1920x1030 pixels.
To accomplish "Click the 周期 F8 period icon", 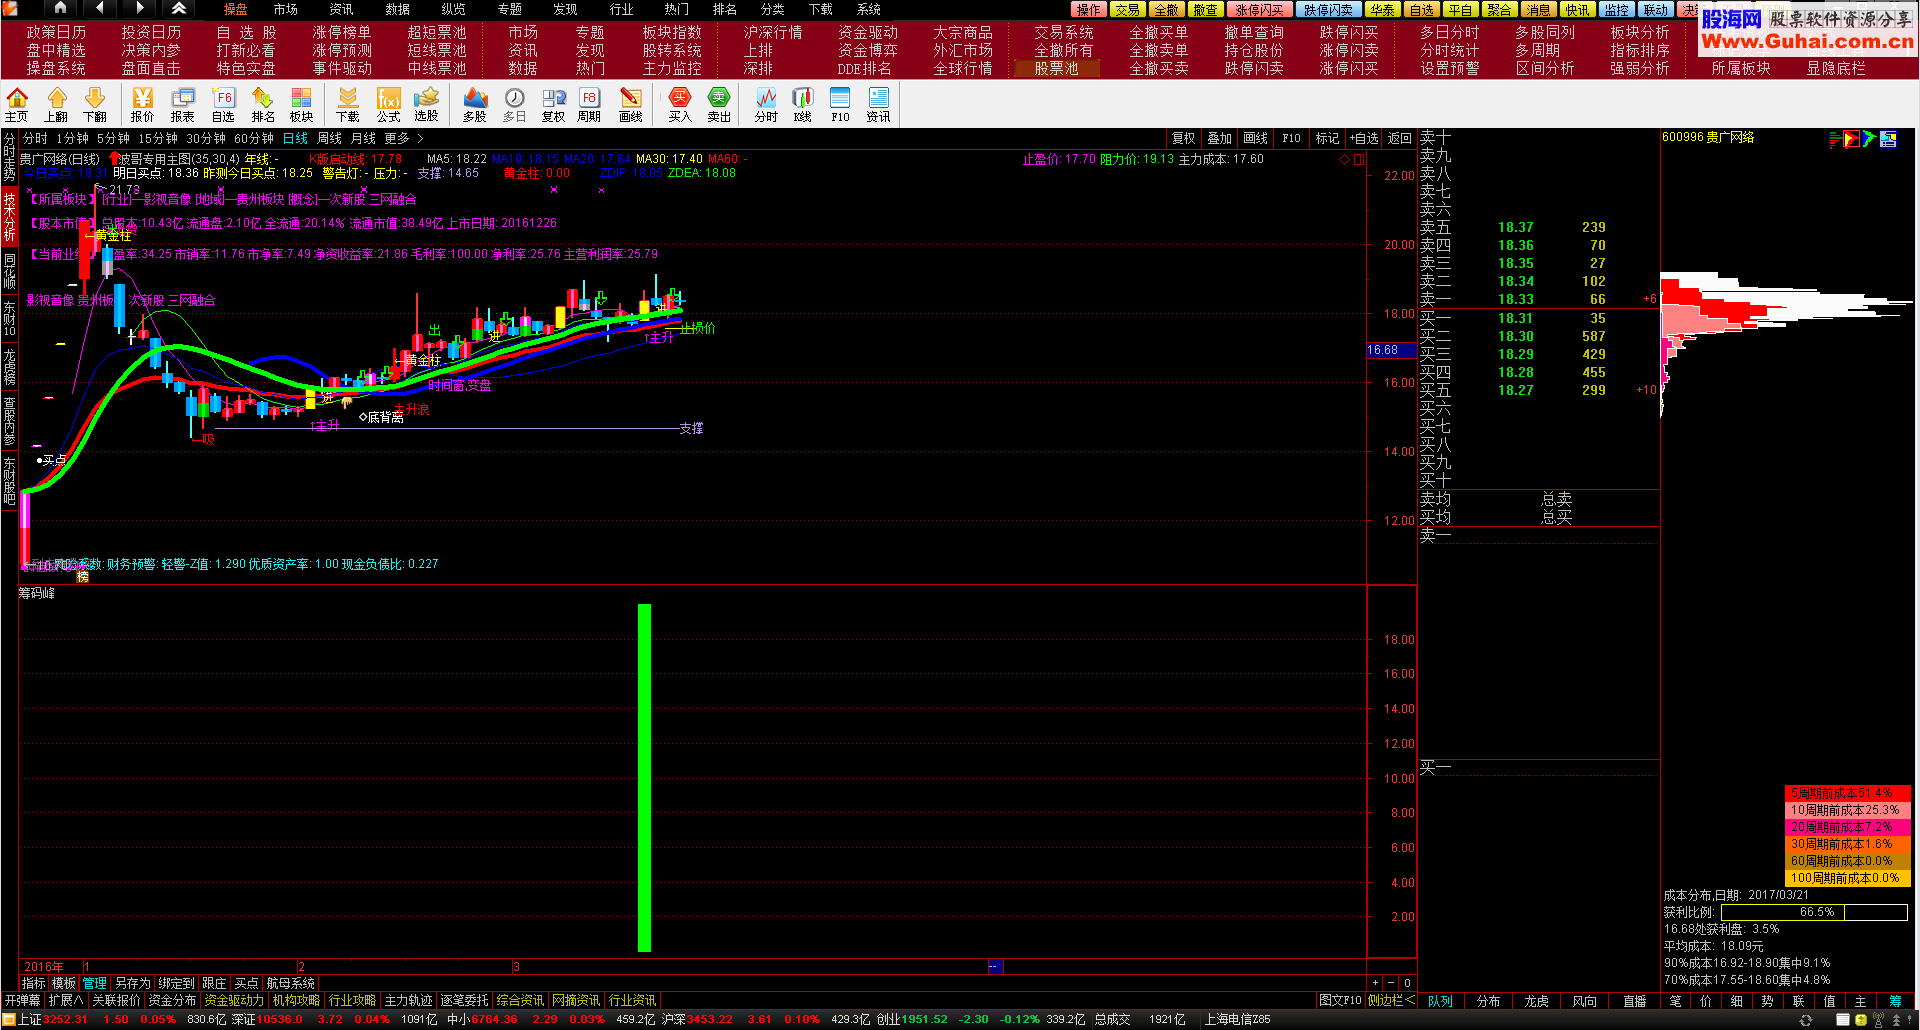I will click(x=589, y=104).
